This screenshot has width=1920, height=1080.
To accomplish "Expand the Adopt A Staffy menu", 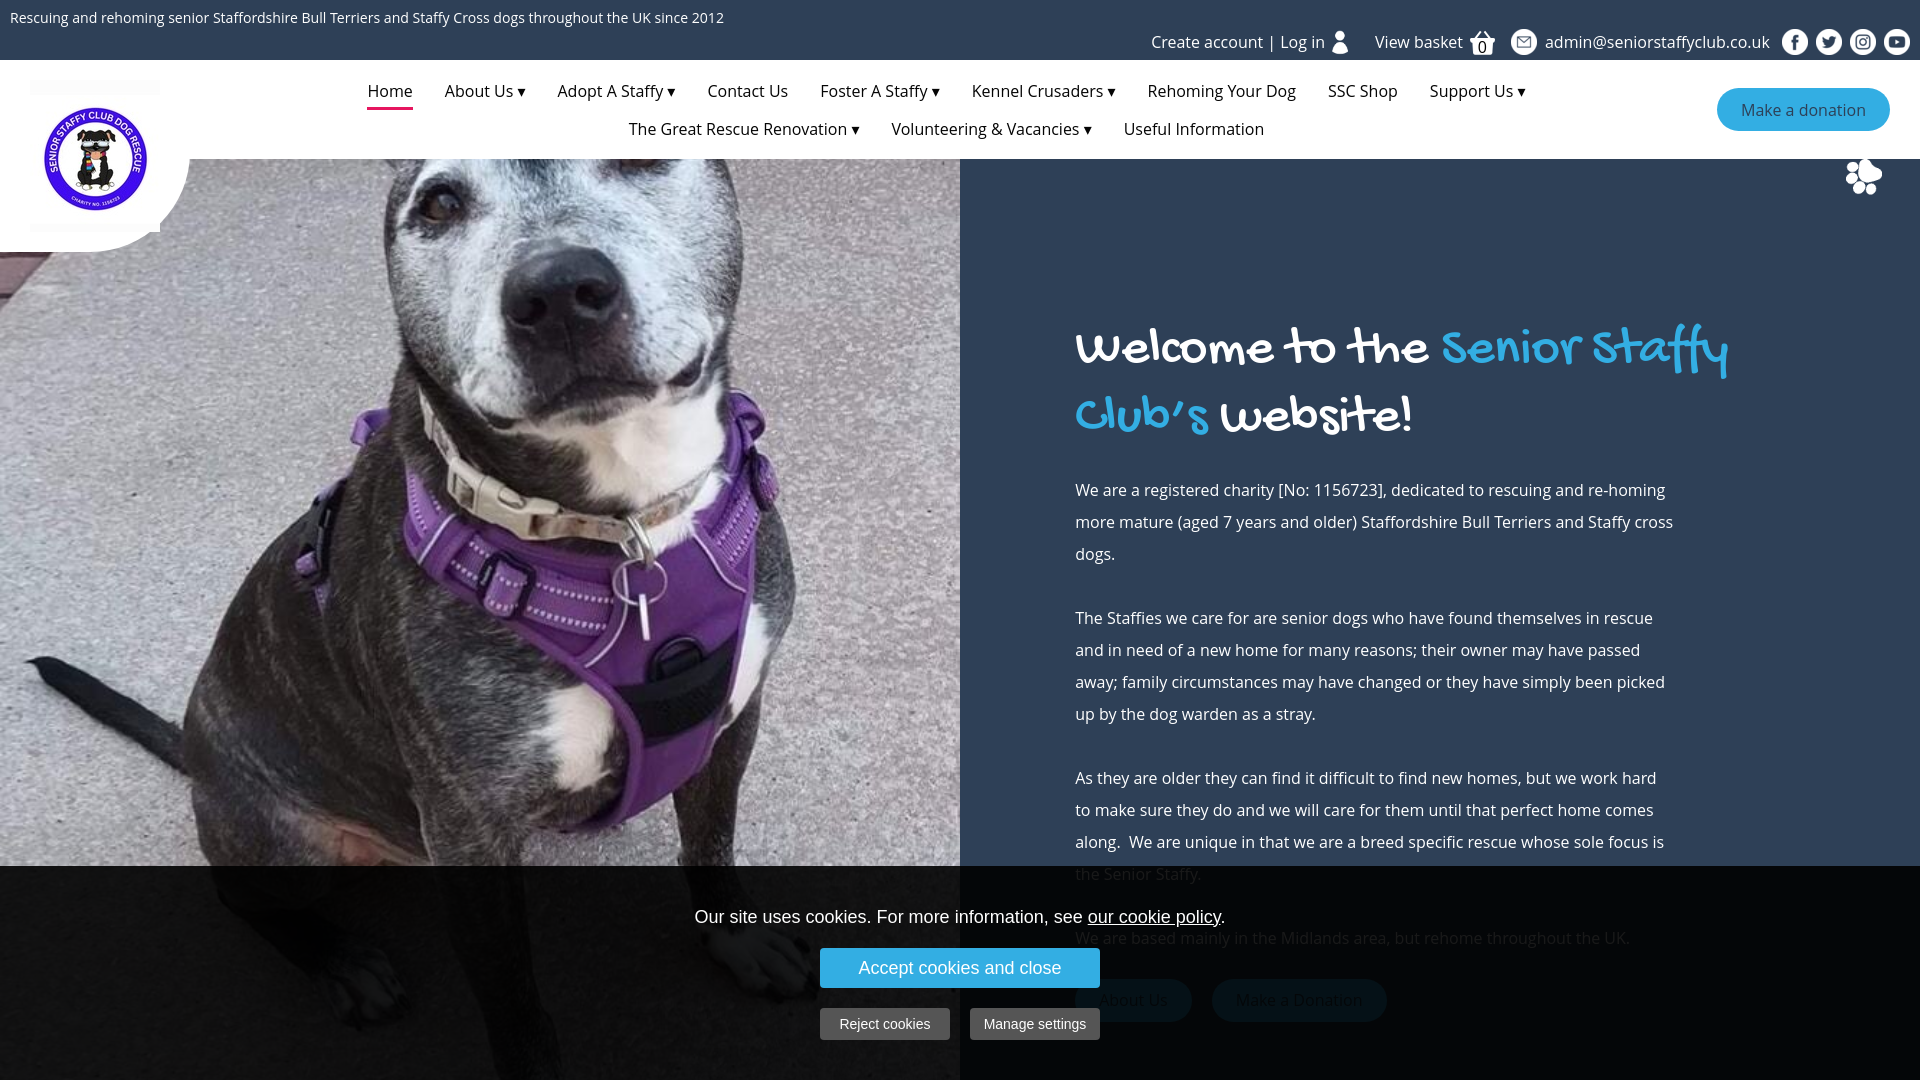I will pyautogui.click(x=616, y=91).
